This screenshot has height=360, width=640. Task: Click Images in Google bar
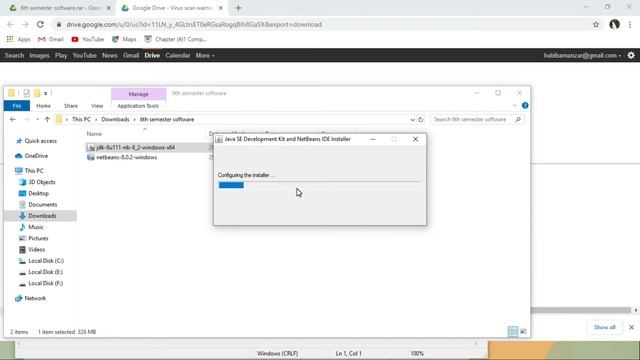39,56
